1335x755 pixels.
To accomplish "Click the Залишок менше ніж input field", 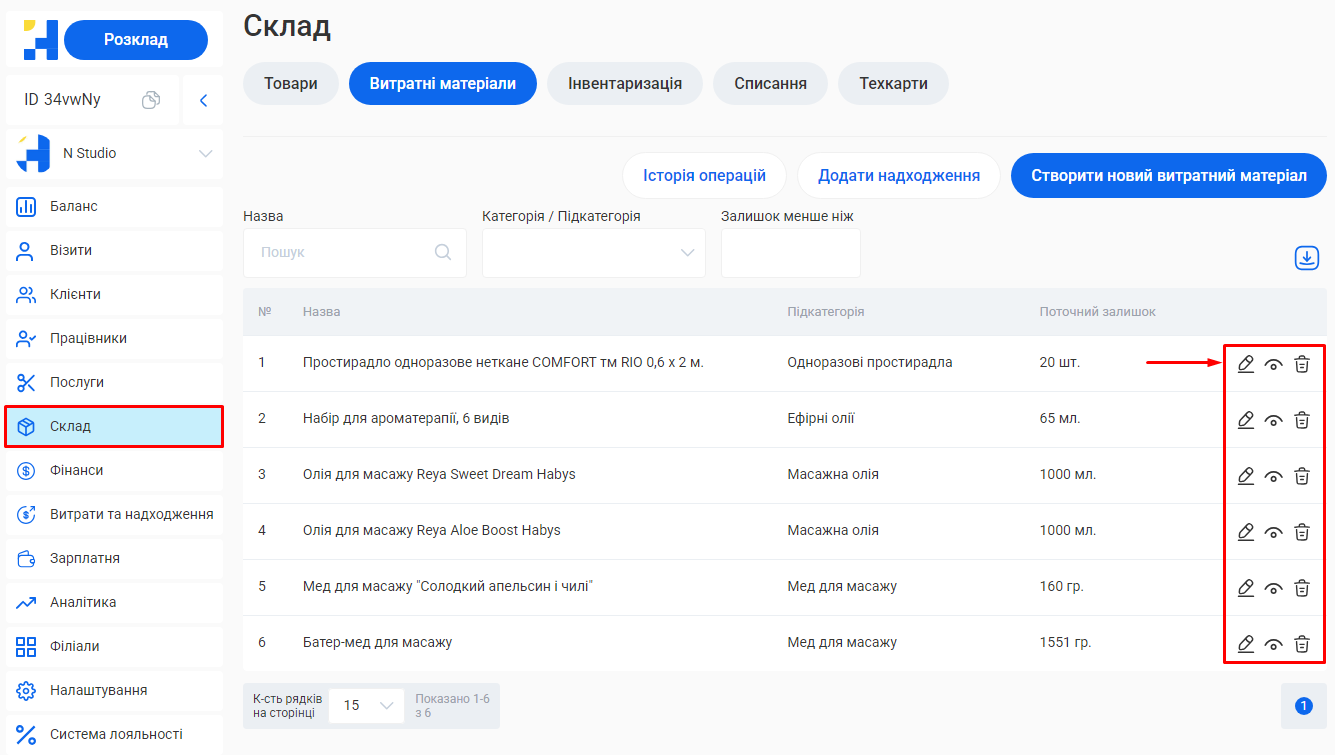I will click(x=790, y=253).
